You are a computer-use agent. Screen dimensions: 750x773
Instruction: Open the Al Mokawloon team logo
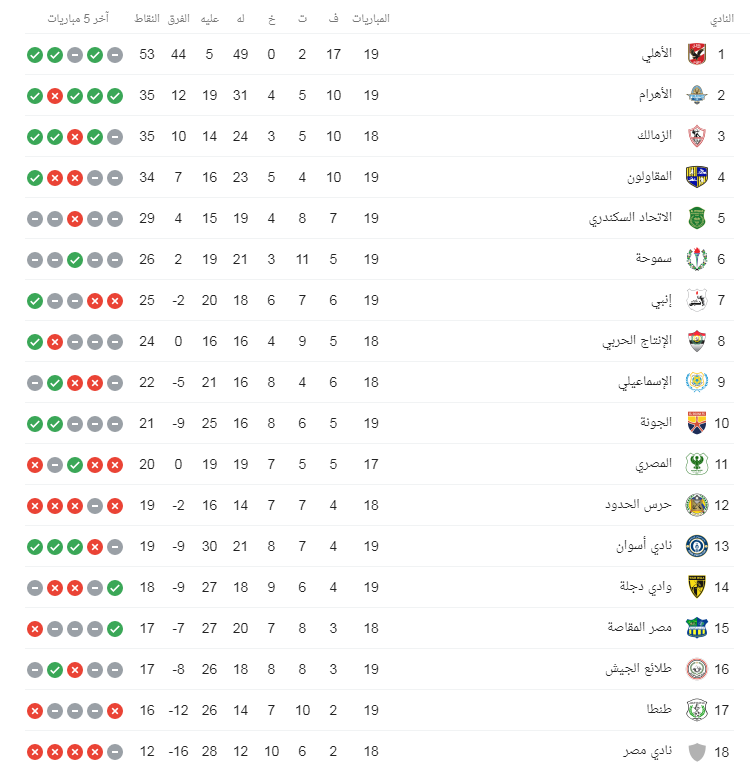pos(697,177)
